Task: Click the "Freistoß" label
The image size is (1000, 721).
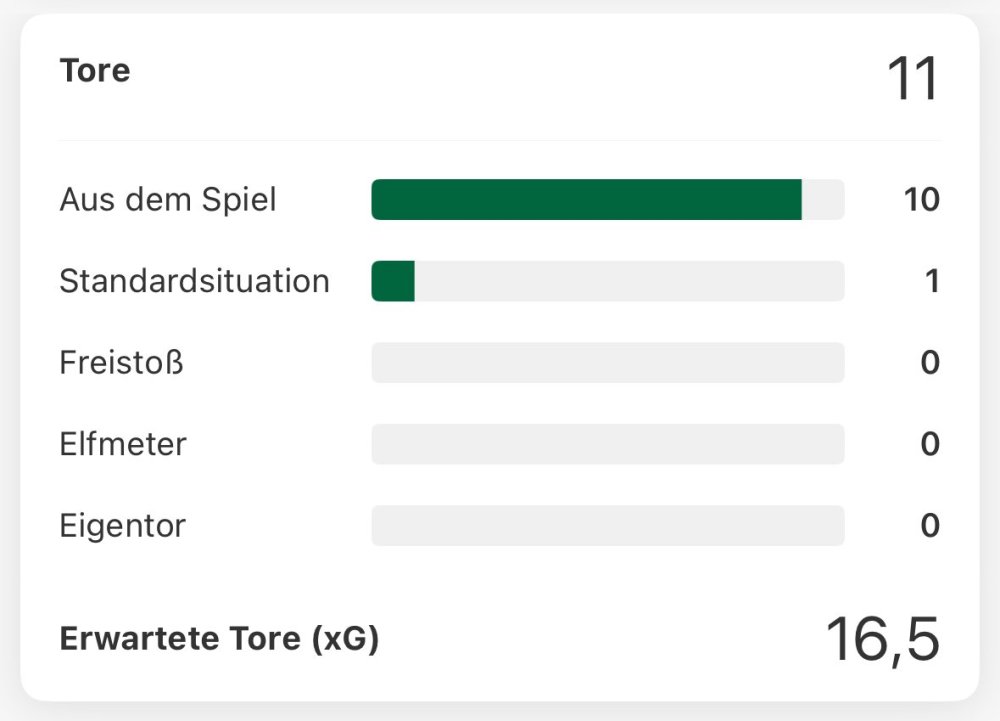Action: [x=122, y=362]
